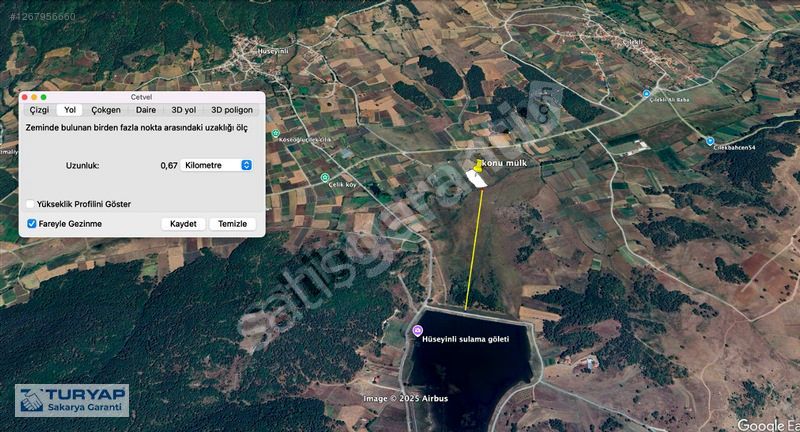This screenshot has height=432, width=800.
Task: Click the white highlighted property polygon
Action: click(477, 179)
